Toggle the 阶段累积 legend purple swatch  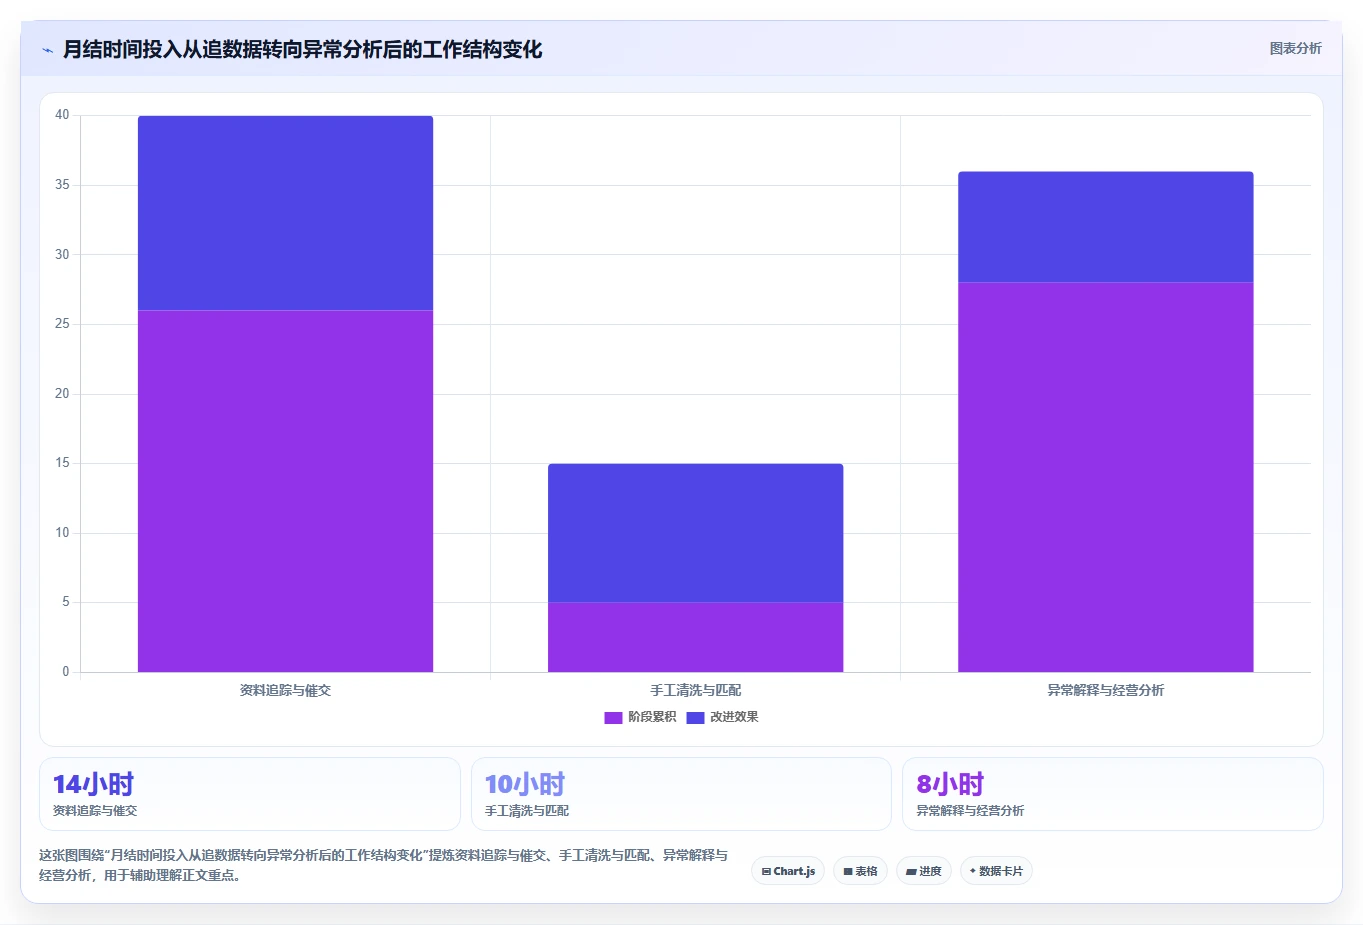click(x=613, y=717)
